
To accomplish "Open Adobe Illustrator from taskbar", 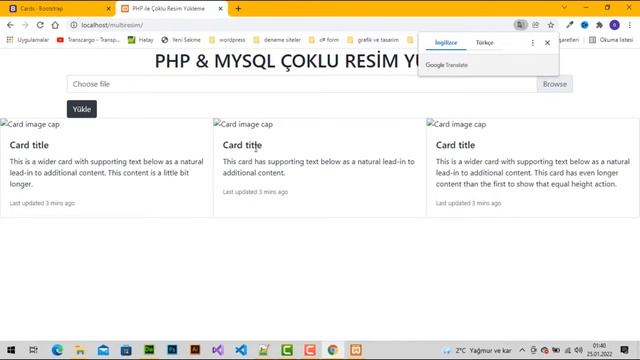I will (x=195, y=350).
